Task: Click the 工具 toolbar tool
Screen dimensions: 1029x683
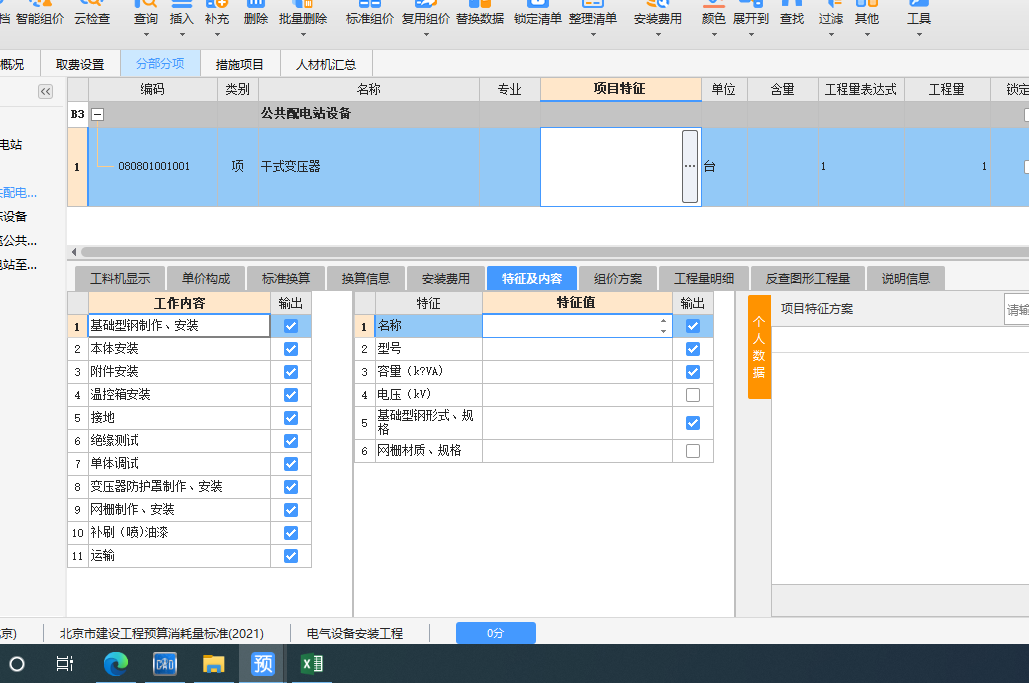Action: coord(919,18)
